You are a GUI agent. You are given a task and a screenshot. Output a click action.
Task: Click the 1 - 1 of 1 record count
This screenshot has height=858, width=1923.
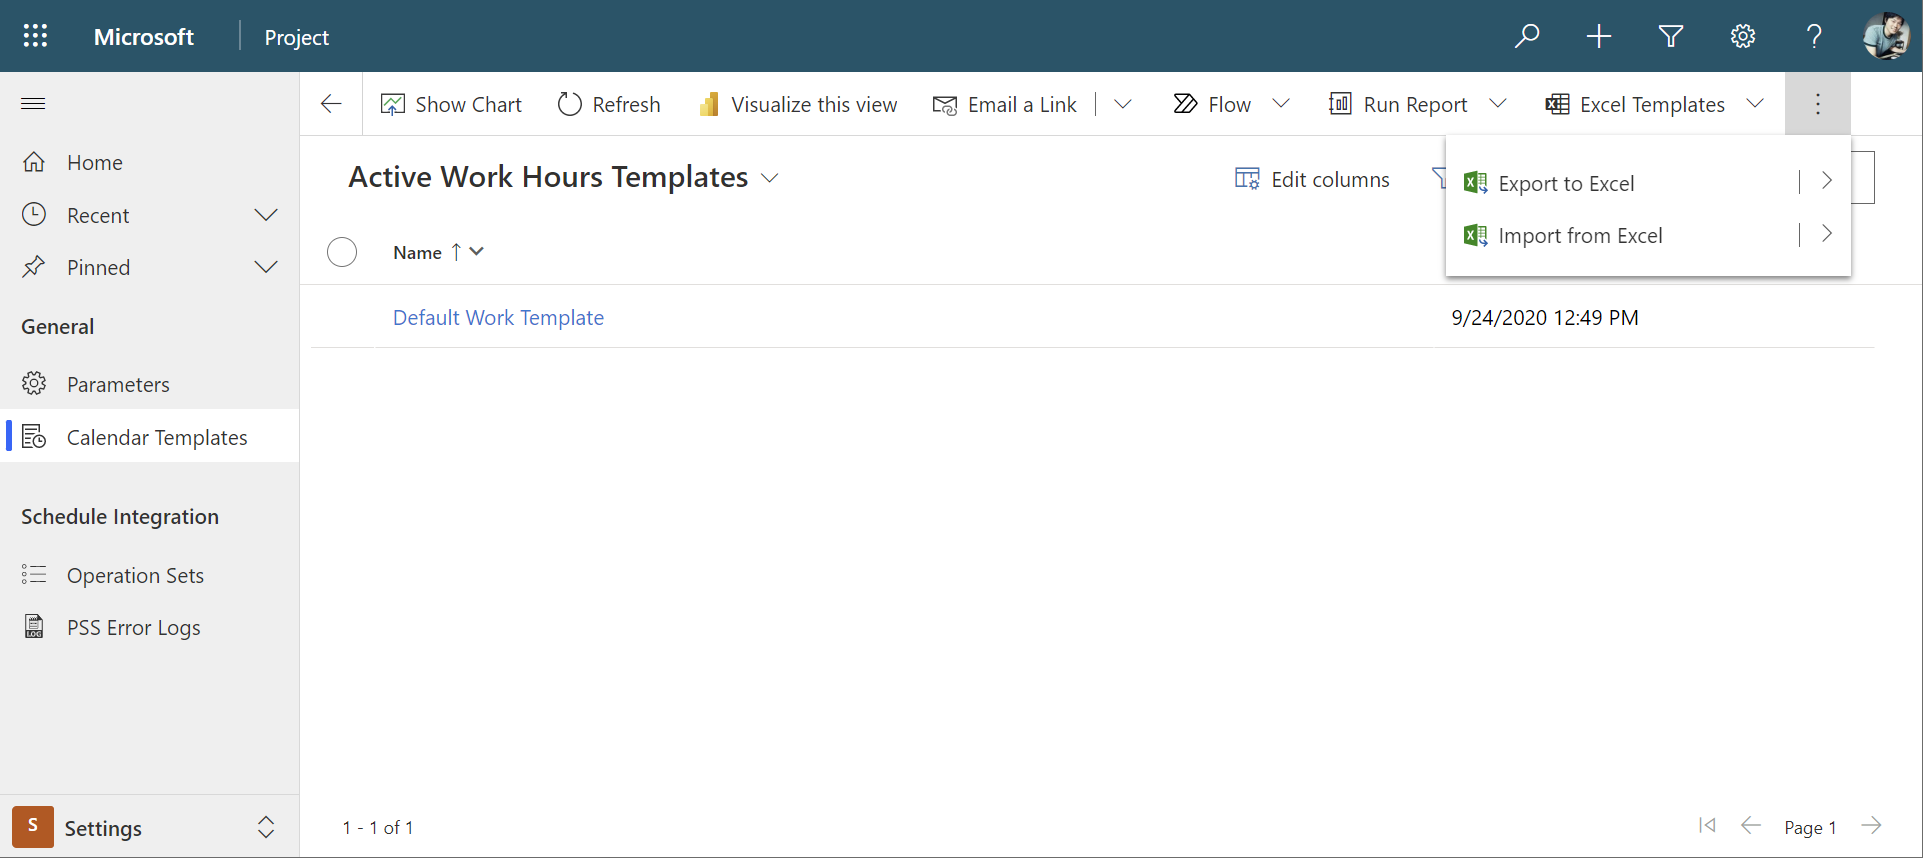[x=378, y=827]
